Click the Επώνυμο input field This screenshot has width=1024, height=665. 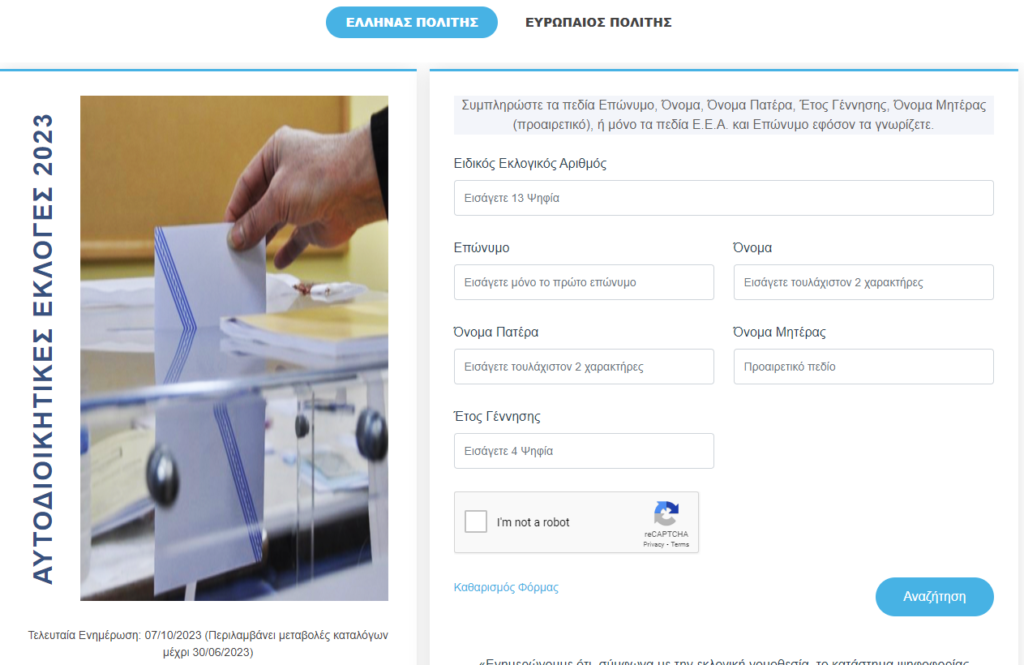tap(584, 282)
